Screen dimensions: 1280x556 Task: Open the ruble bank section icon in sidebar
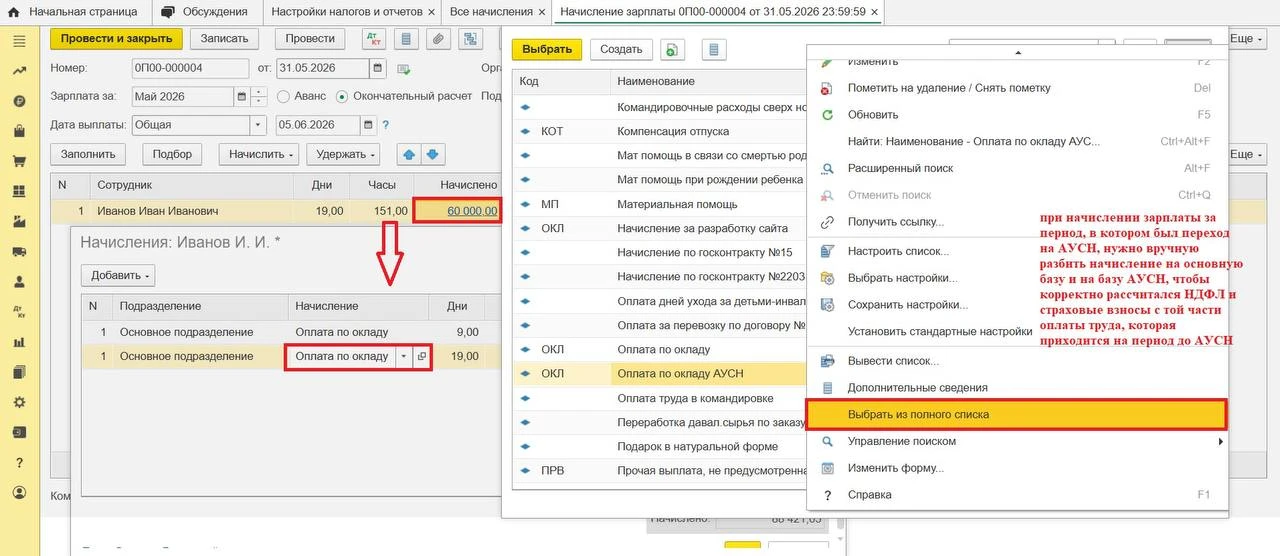tap(19, 101)
